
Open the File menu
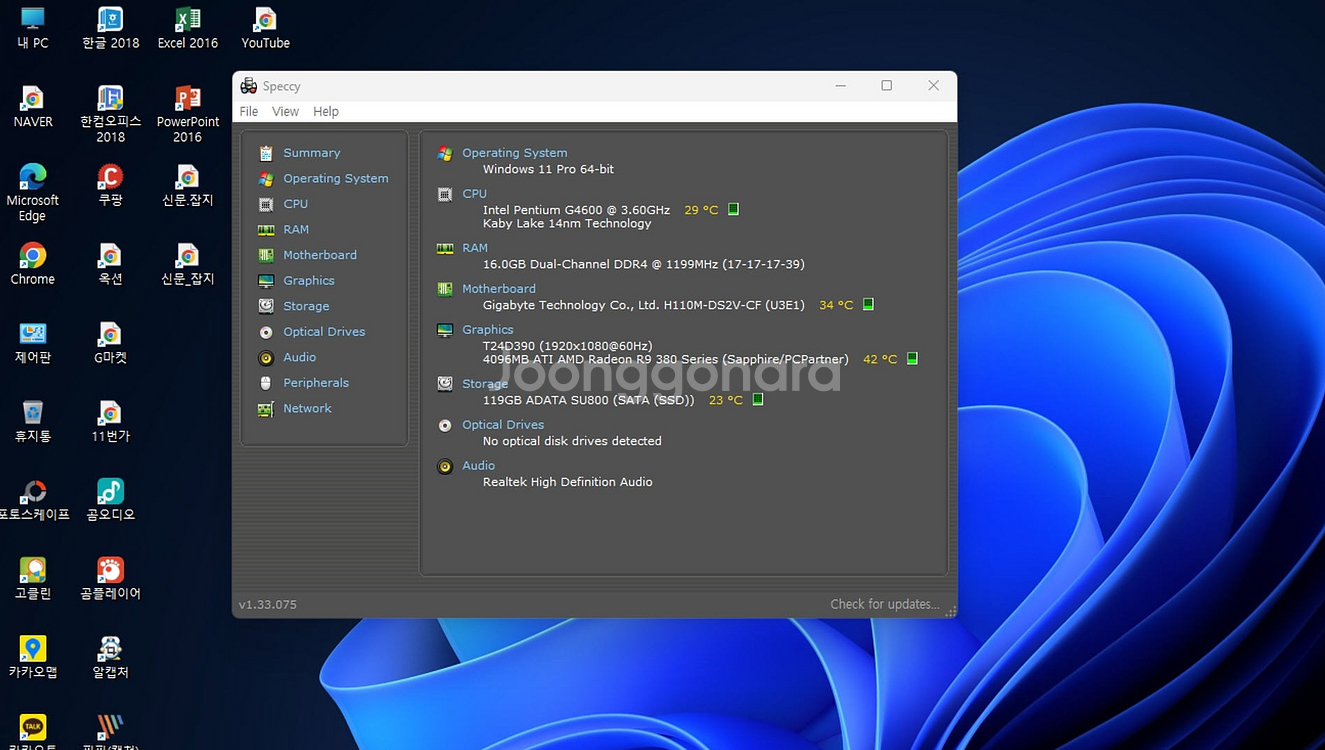249,111
